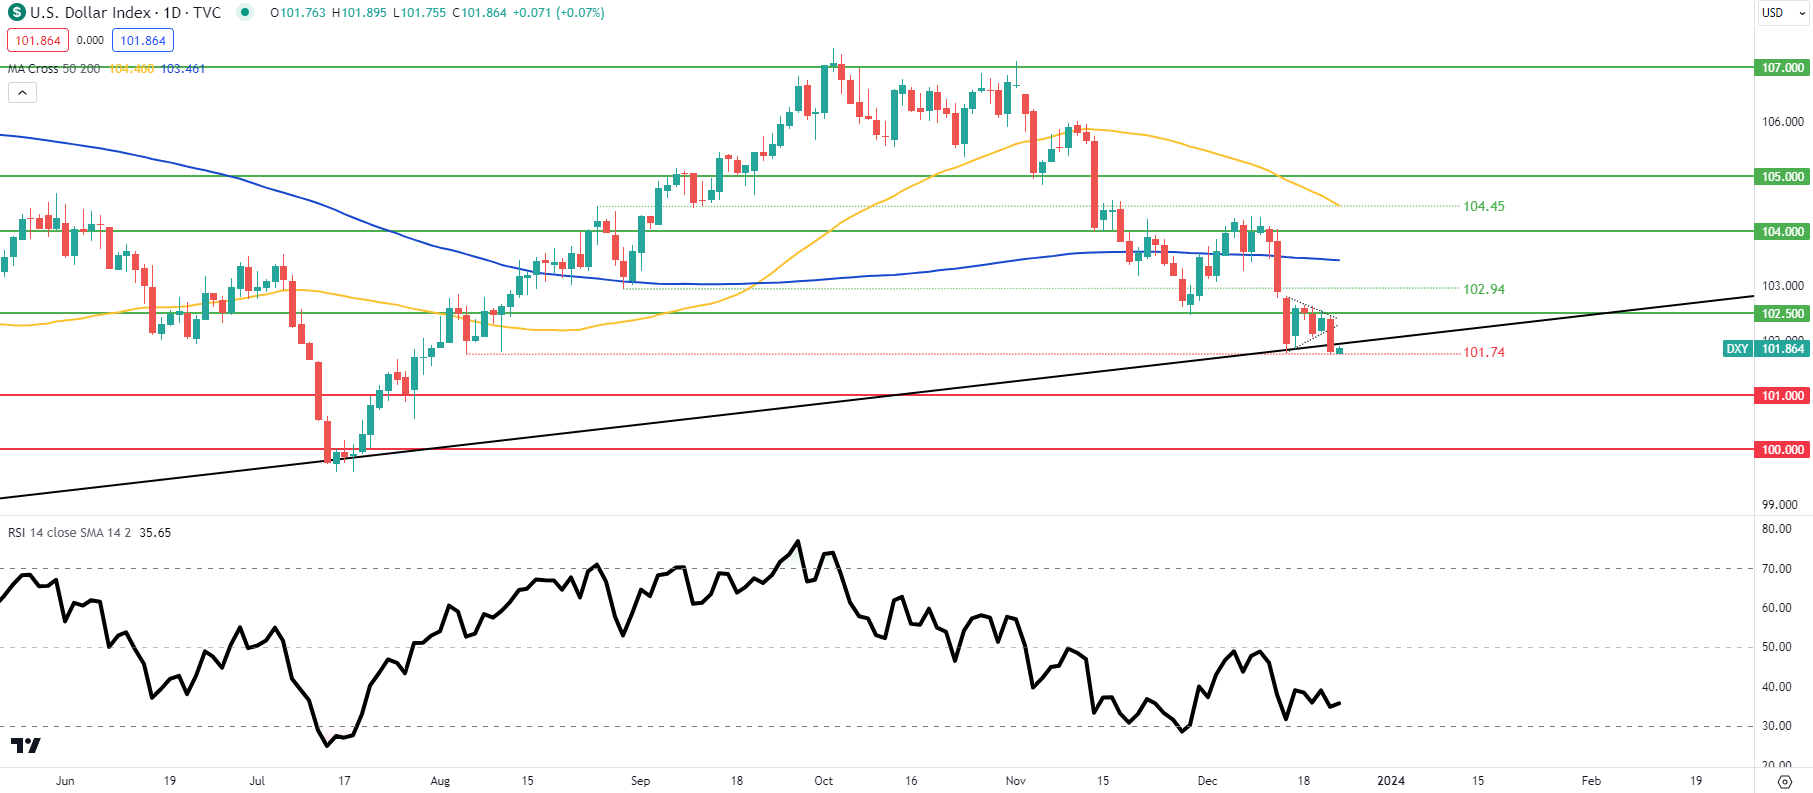Click the +0.071 (+0.07%) change value
This screenshot has height=793, width=1813.
(558, 13)
